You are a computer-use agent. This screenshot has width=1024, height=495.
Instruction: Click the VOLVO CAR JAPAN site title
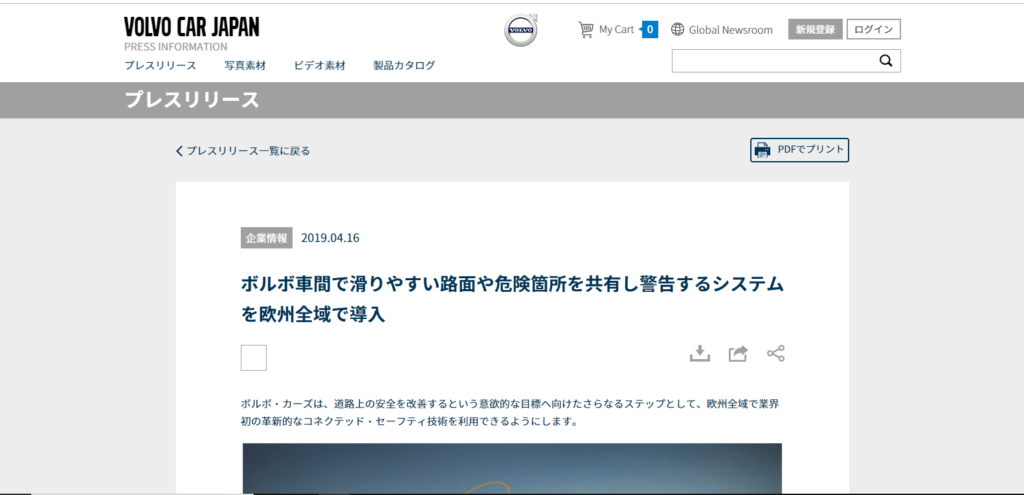(191, 27)
